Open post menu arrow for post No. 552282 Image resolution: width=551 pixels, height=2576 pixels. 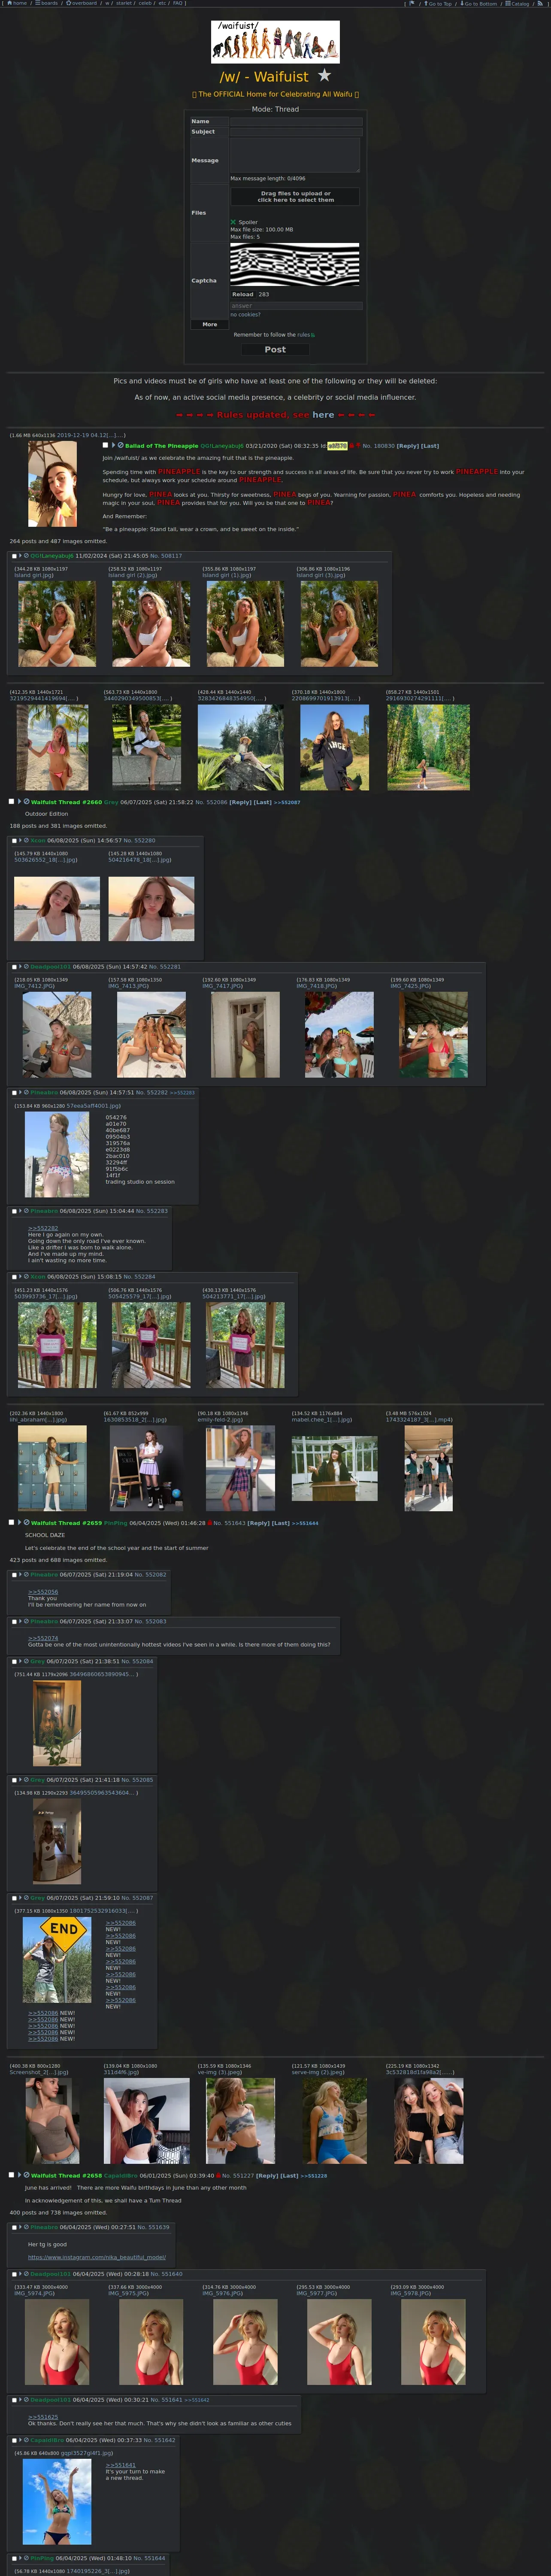(x=21, y=1092)
